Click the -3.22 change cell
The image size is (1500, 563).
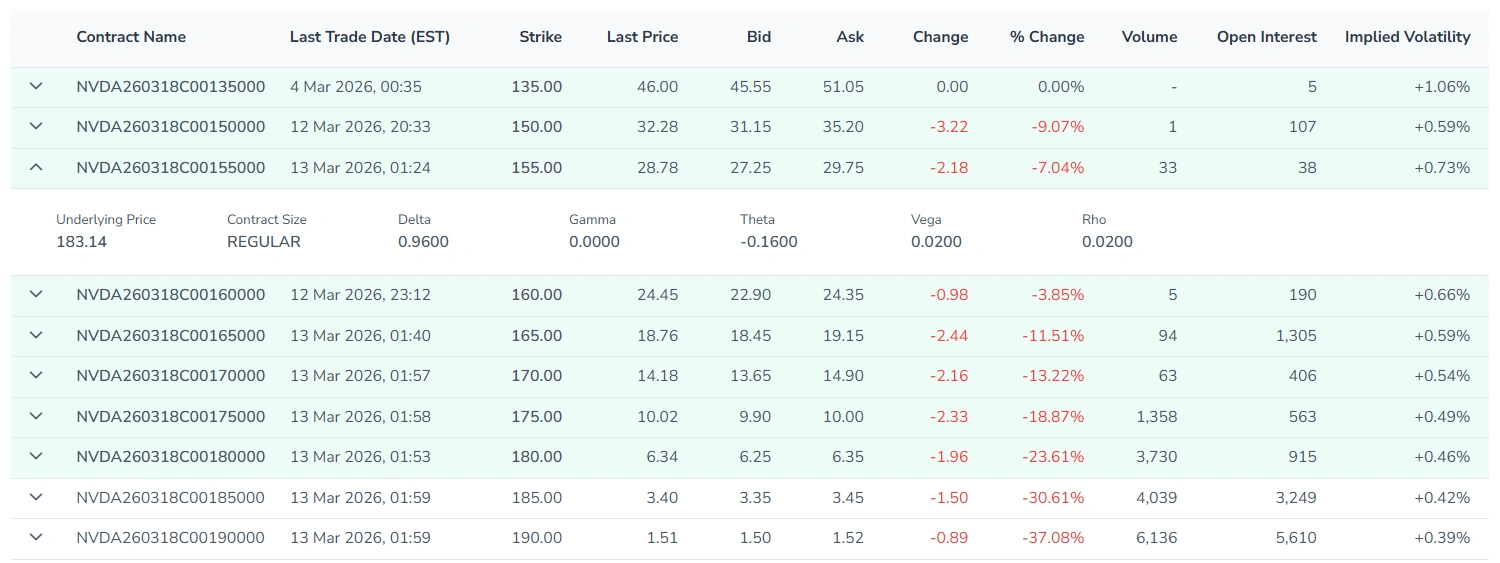[x=949, y=127]
